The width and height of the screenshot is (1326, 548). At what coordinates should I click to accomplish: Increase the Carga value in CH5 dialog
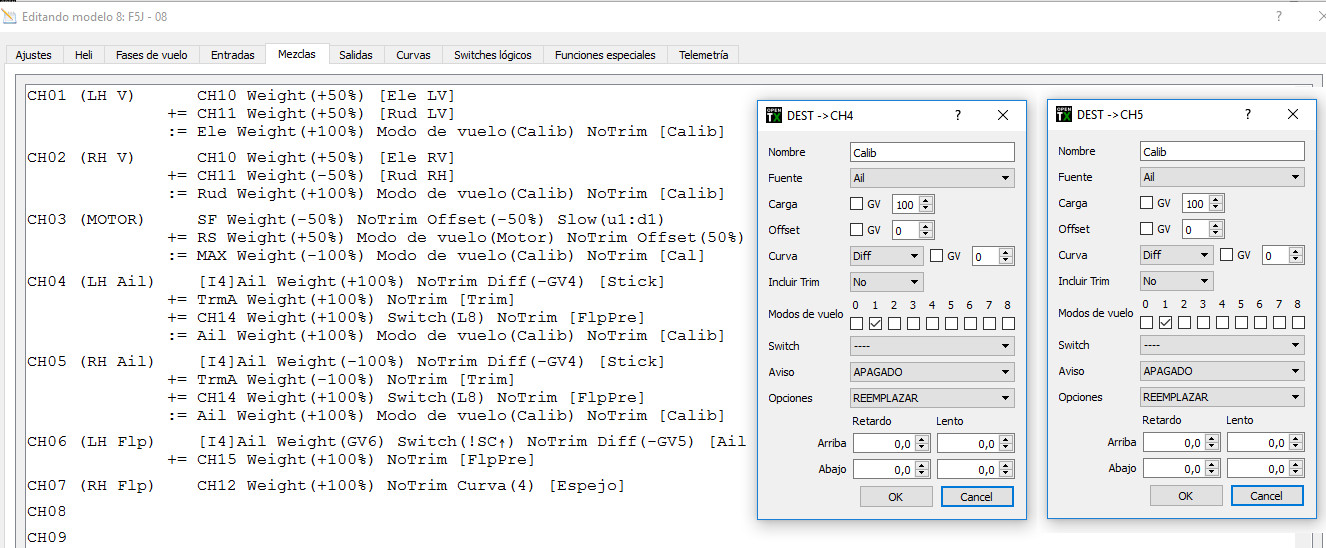(1217, 199)
